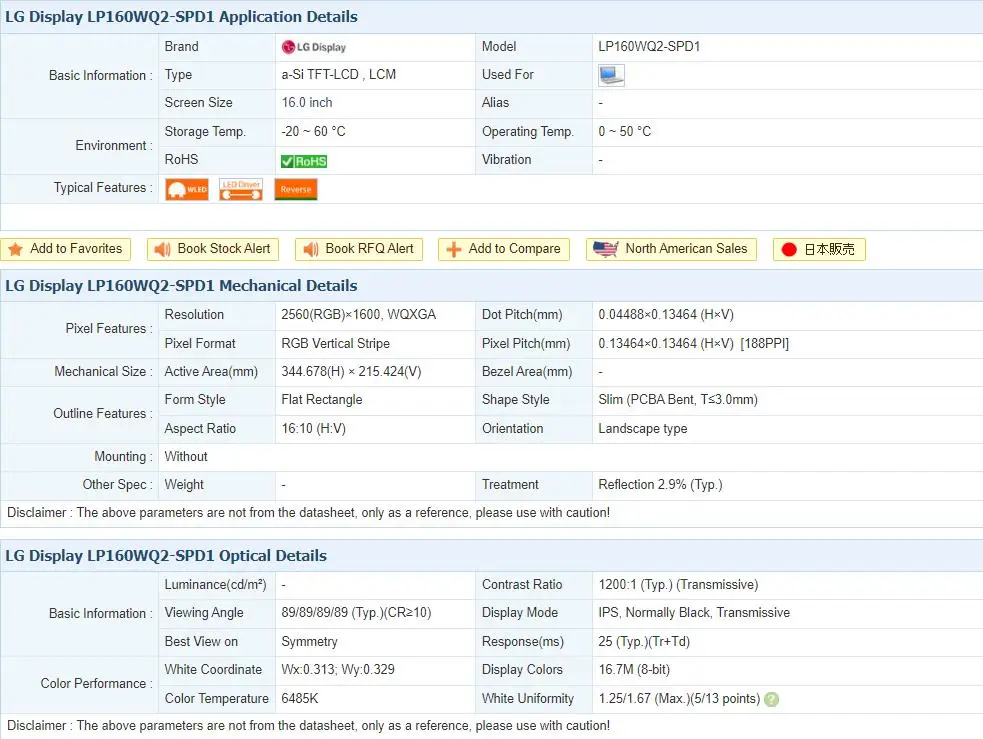This screenshot has height=739, width=983.
Task: Click the Landscape type orientation value
Action: (643, 429)
